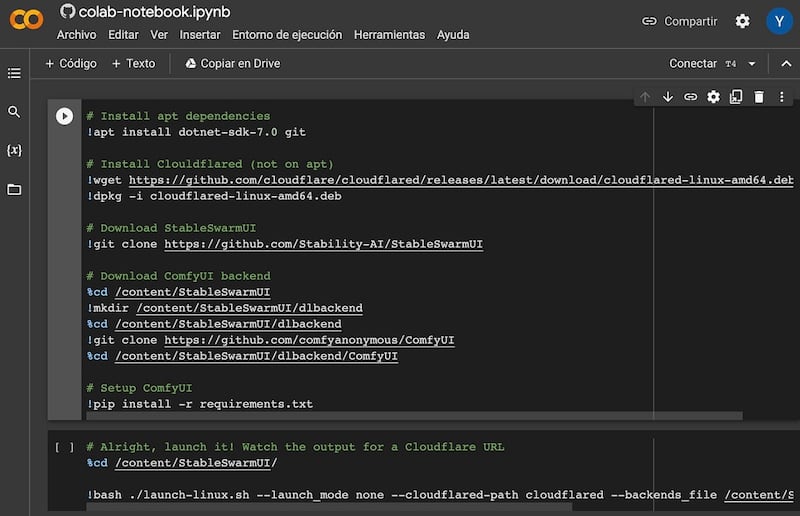Open the Archivo menu
This screenshot has width=800, height=516.
click(76, 35)
